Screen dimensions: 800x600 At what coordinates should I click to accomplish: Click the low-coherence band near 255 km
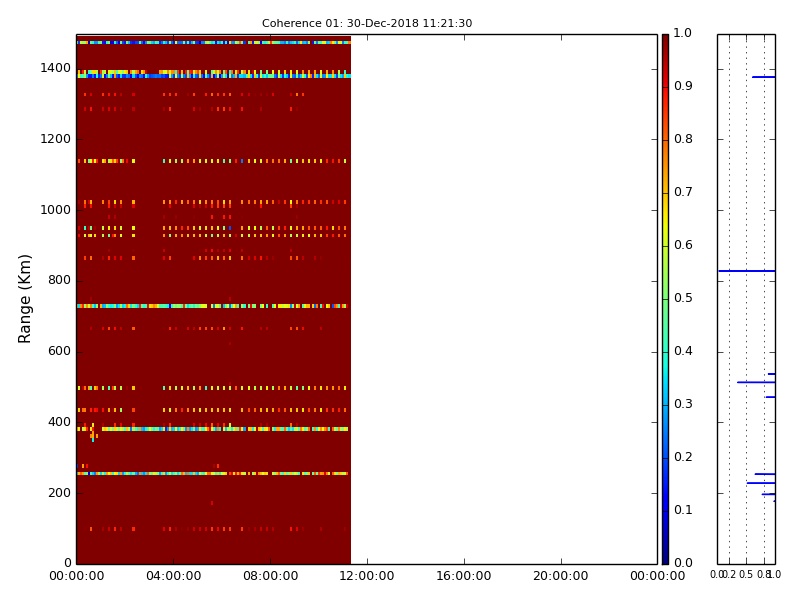click(213, 473)
